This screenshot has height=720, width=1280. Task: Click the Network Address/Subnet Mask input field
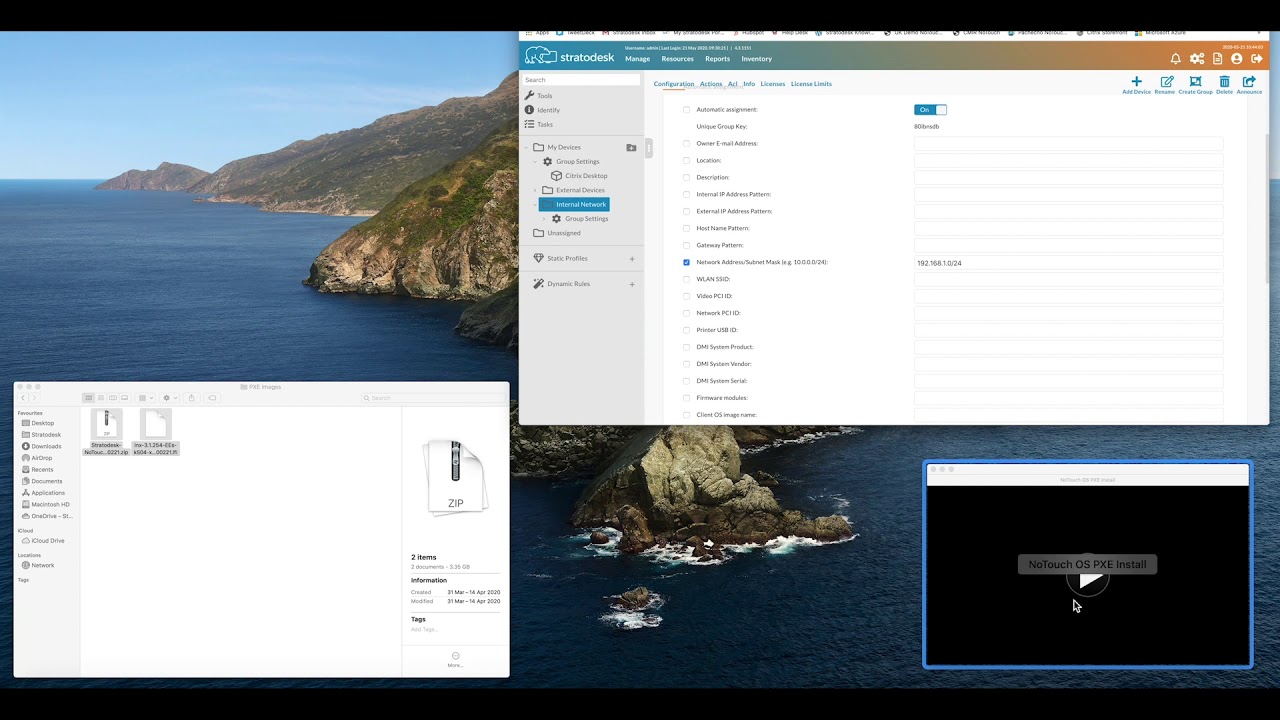pyautogui.click(x=1068, y=263)
